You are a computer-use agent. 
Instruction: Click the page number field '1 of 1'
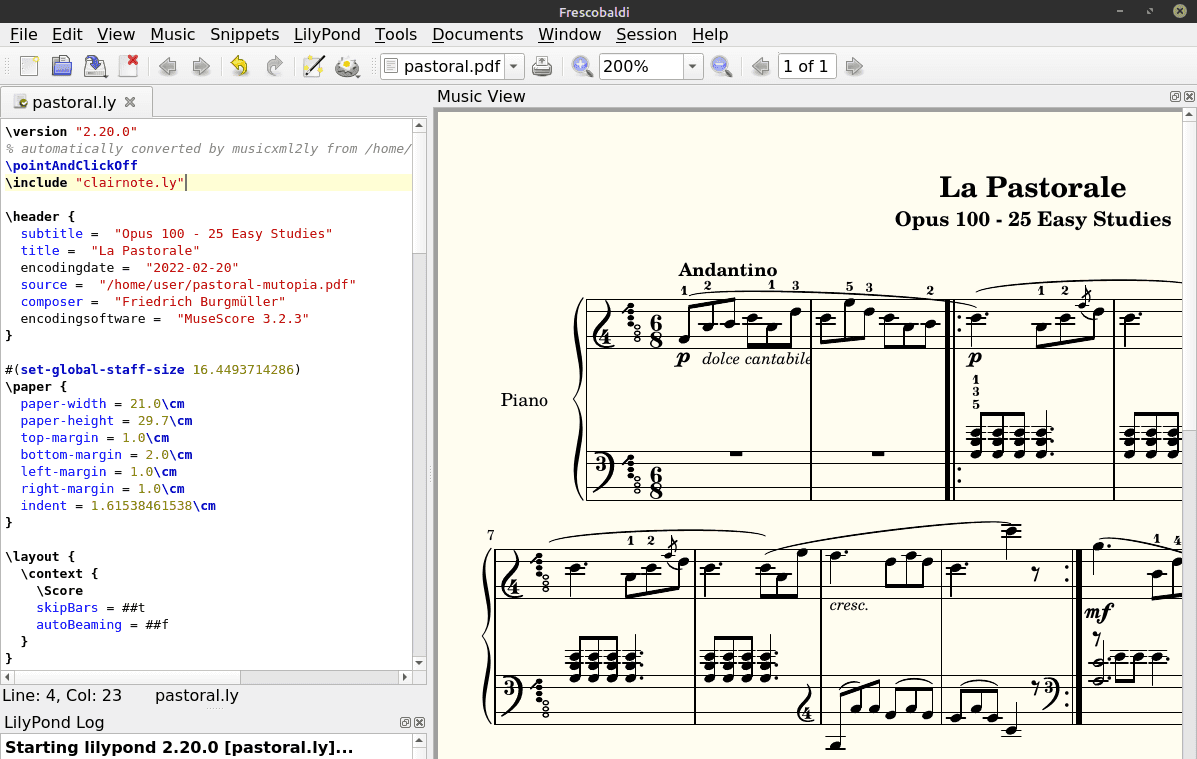[805, 67]
